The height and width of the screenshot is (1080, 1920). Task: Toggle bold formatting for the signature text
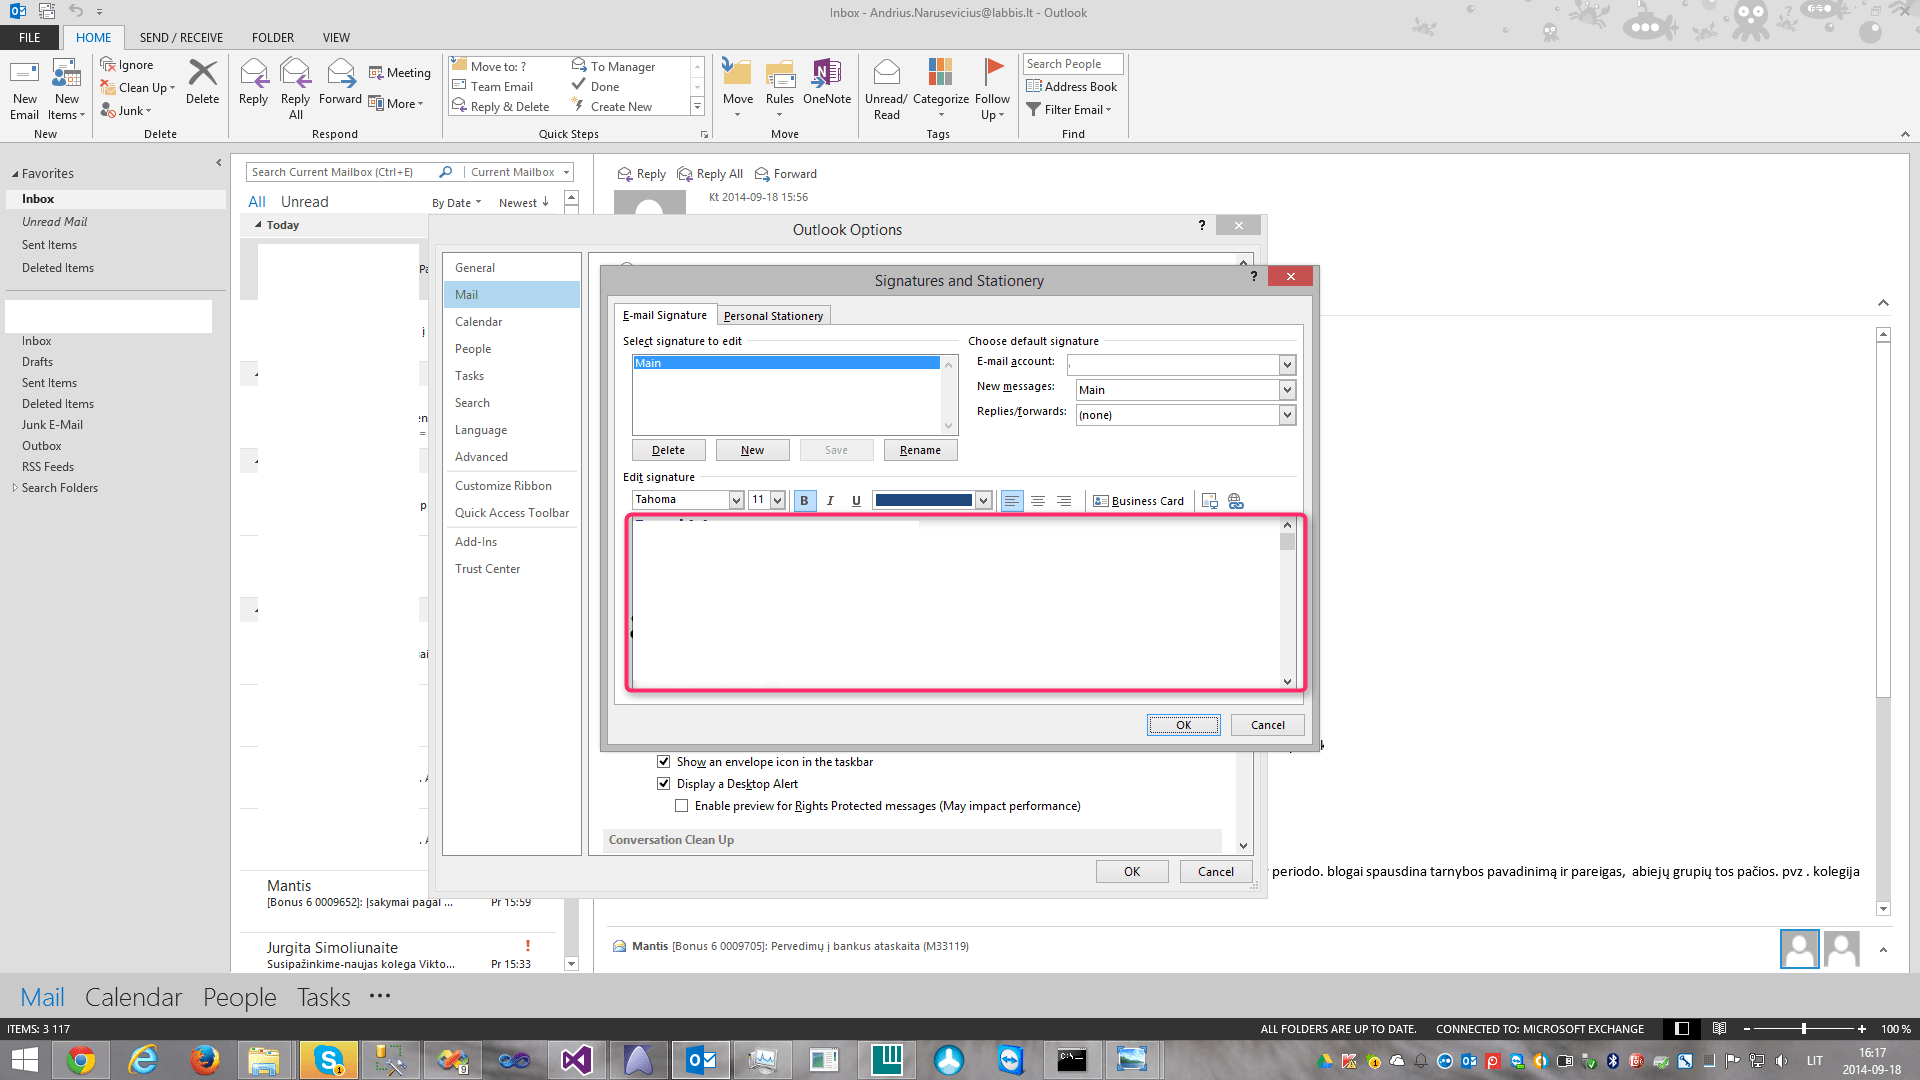click(x=804, y=500)
